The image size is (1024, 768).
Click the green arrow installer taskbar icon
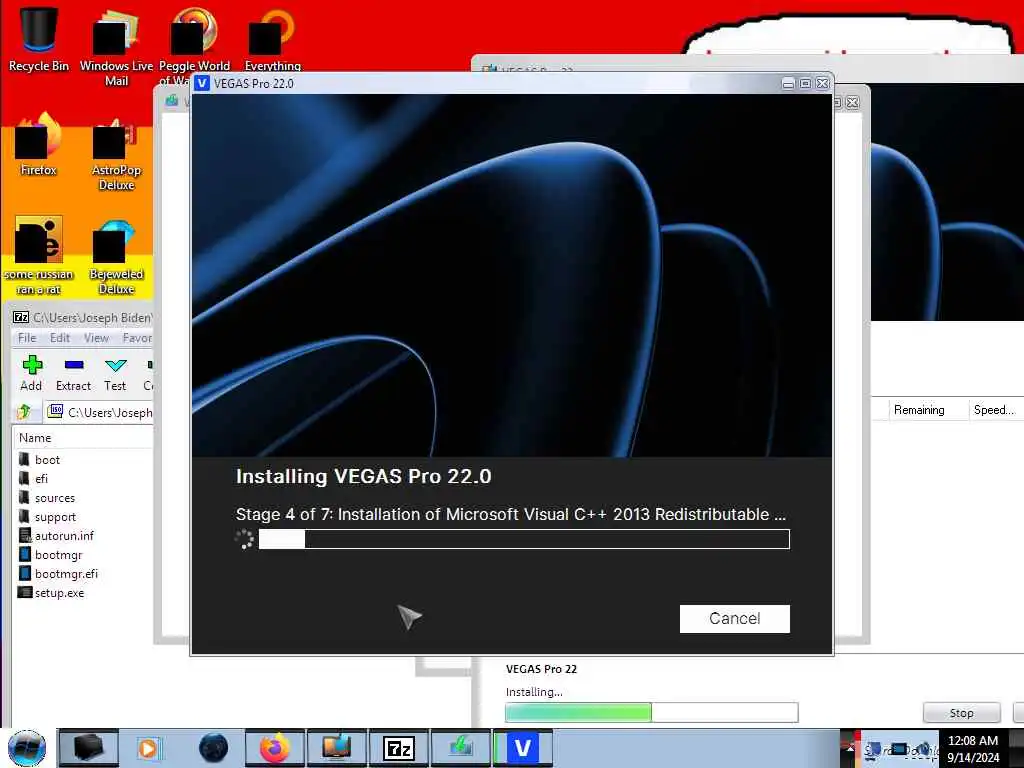point(460,748)
